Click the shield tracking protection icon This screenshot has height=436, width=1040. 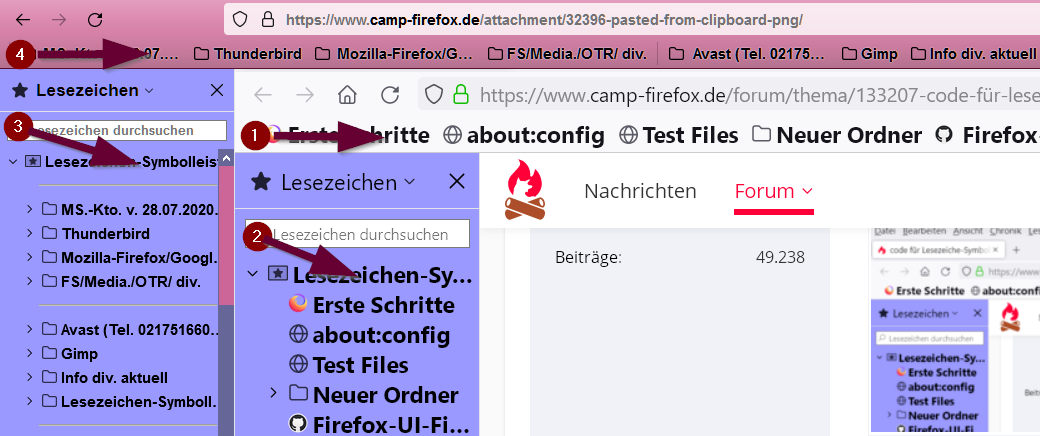[240, 19]
